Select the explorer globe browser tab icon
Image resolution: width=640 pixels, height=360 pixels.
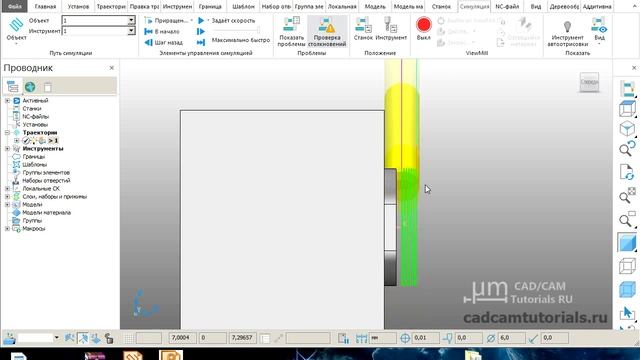pyautogui.click(x=30, y=87)
